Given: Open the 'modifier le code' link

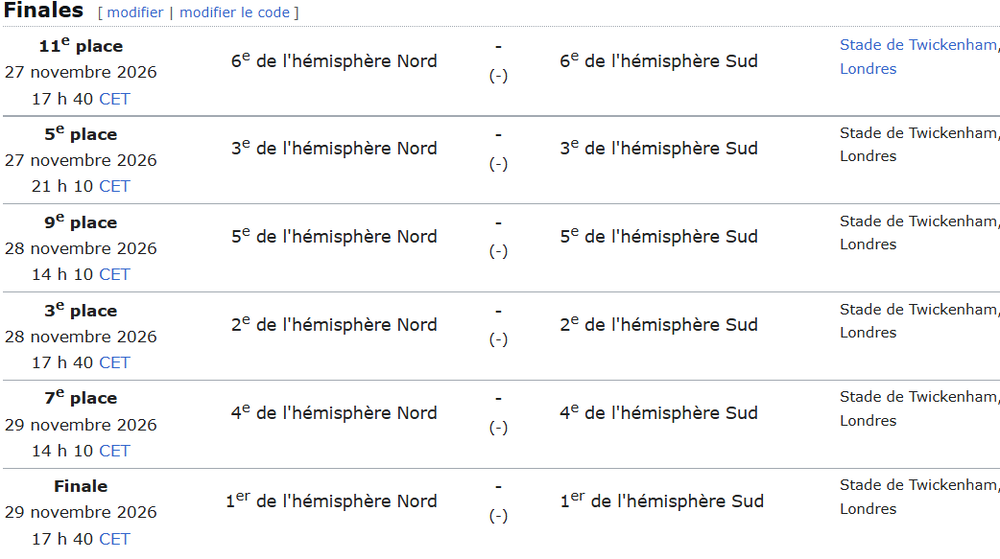Looking at the screenshot, I should click(x=234, y=12).
